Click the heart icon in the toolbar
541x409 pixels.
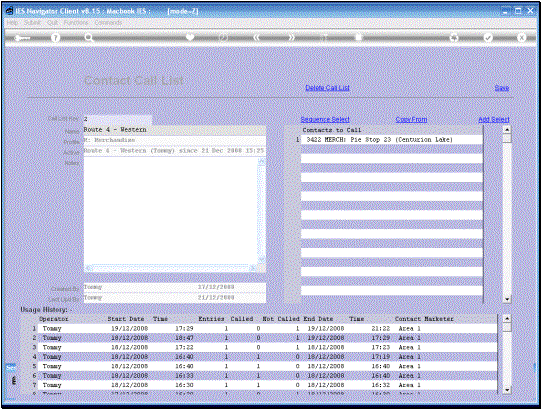(x=190, y=37)
